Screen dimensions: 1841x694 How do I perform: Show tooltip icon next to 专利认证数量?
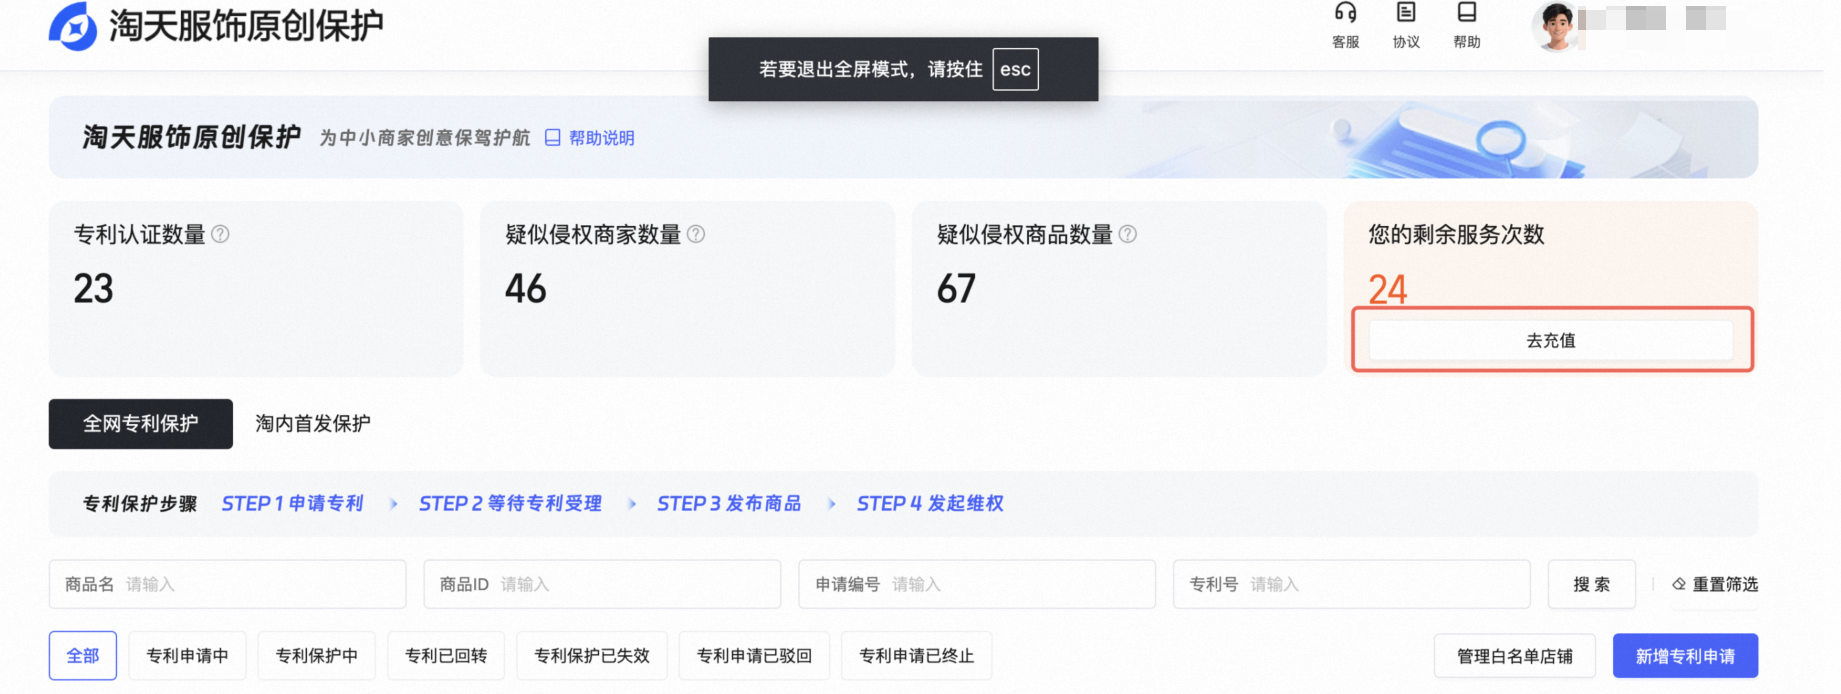221,234
